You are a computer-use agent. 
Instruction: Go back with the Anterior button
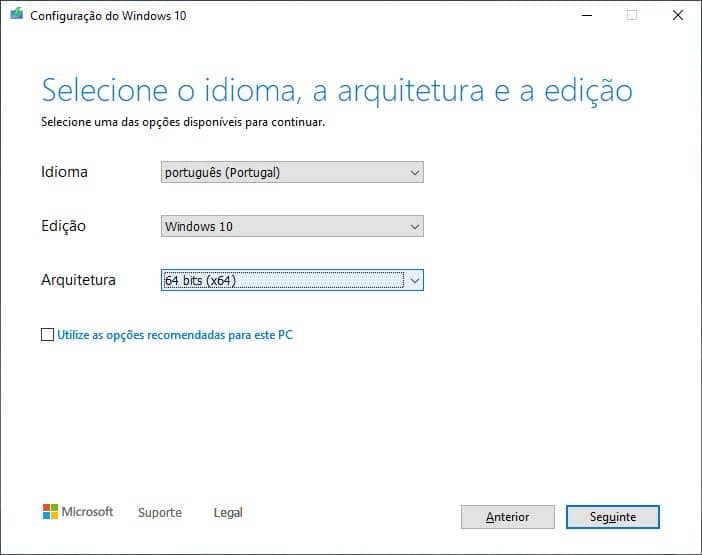pos(508,517)
